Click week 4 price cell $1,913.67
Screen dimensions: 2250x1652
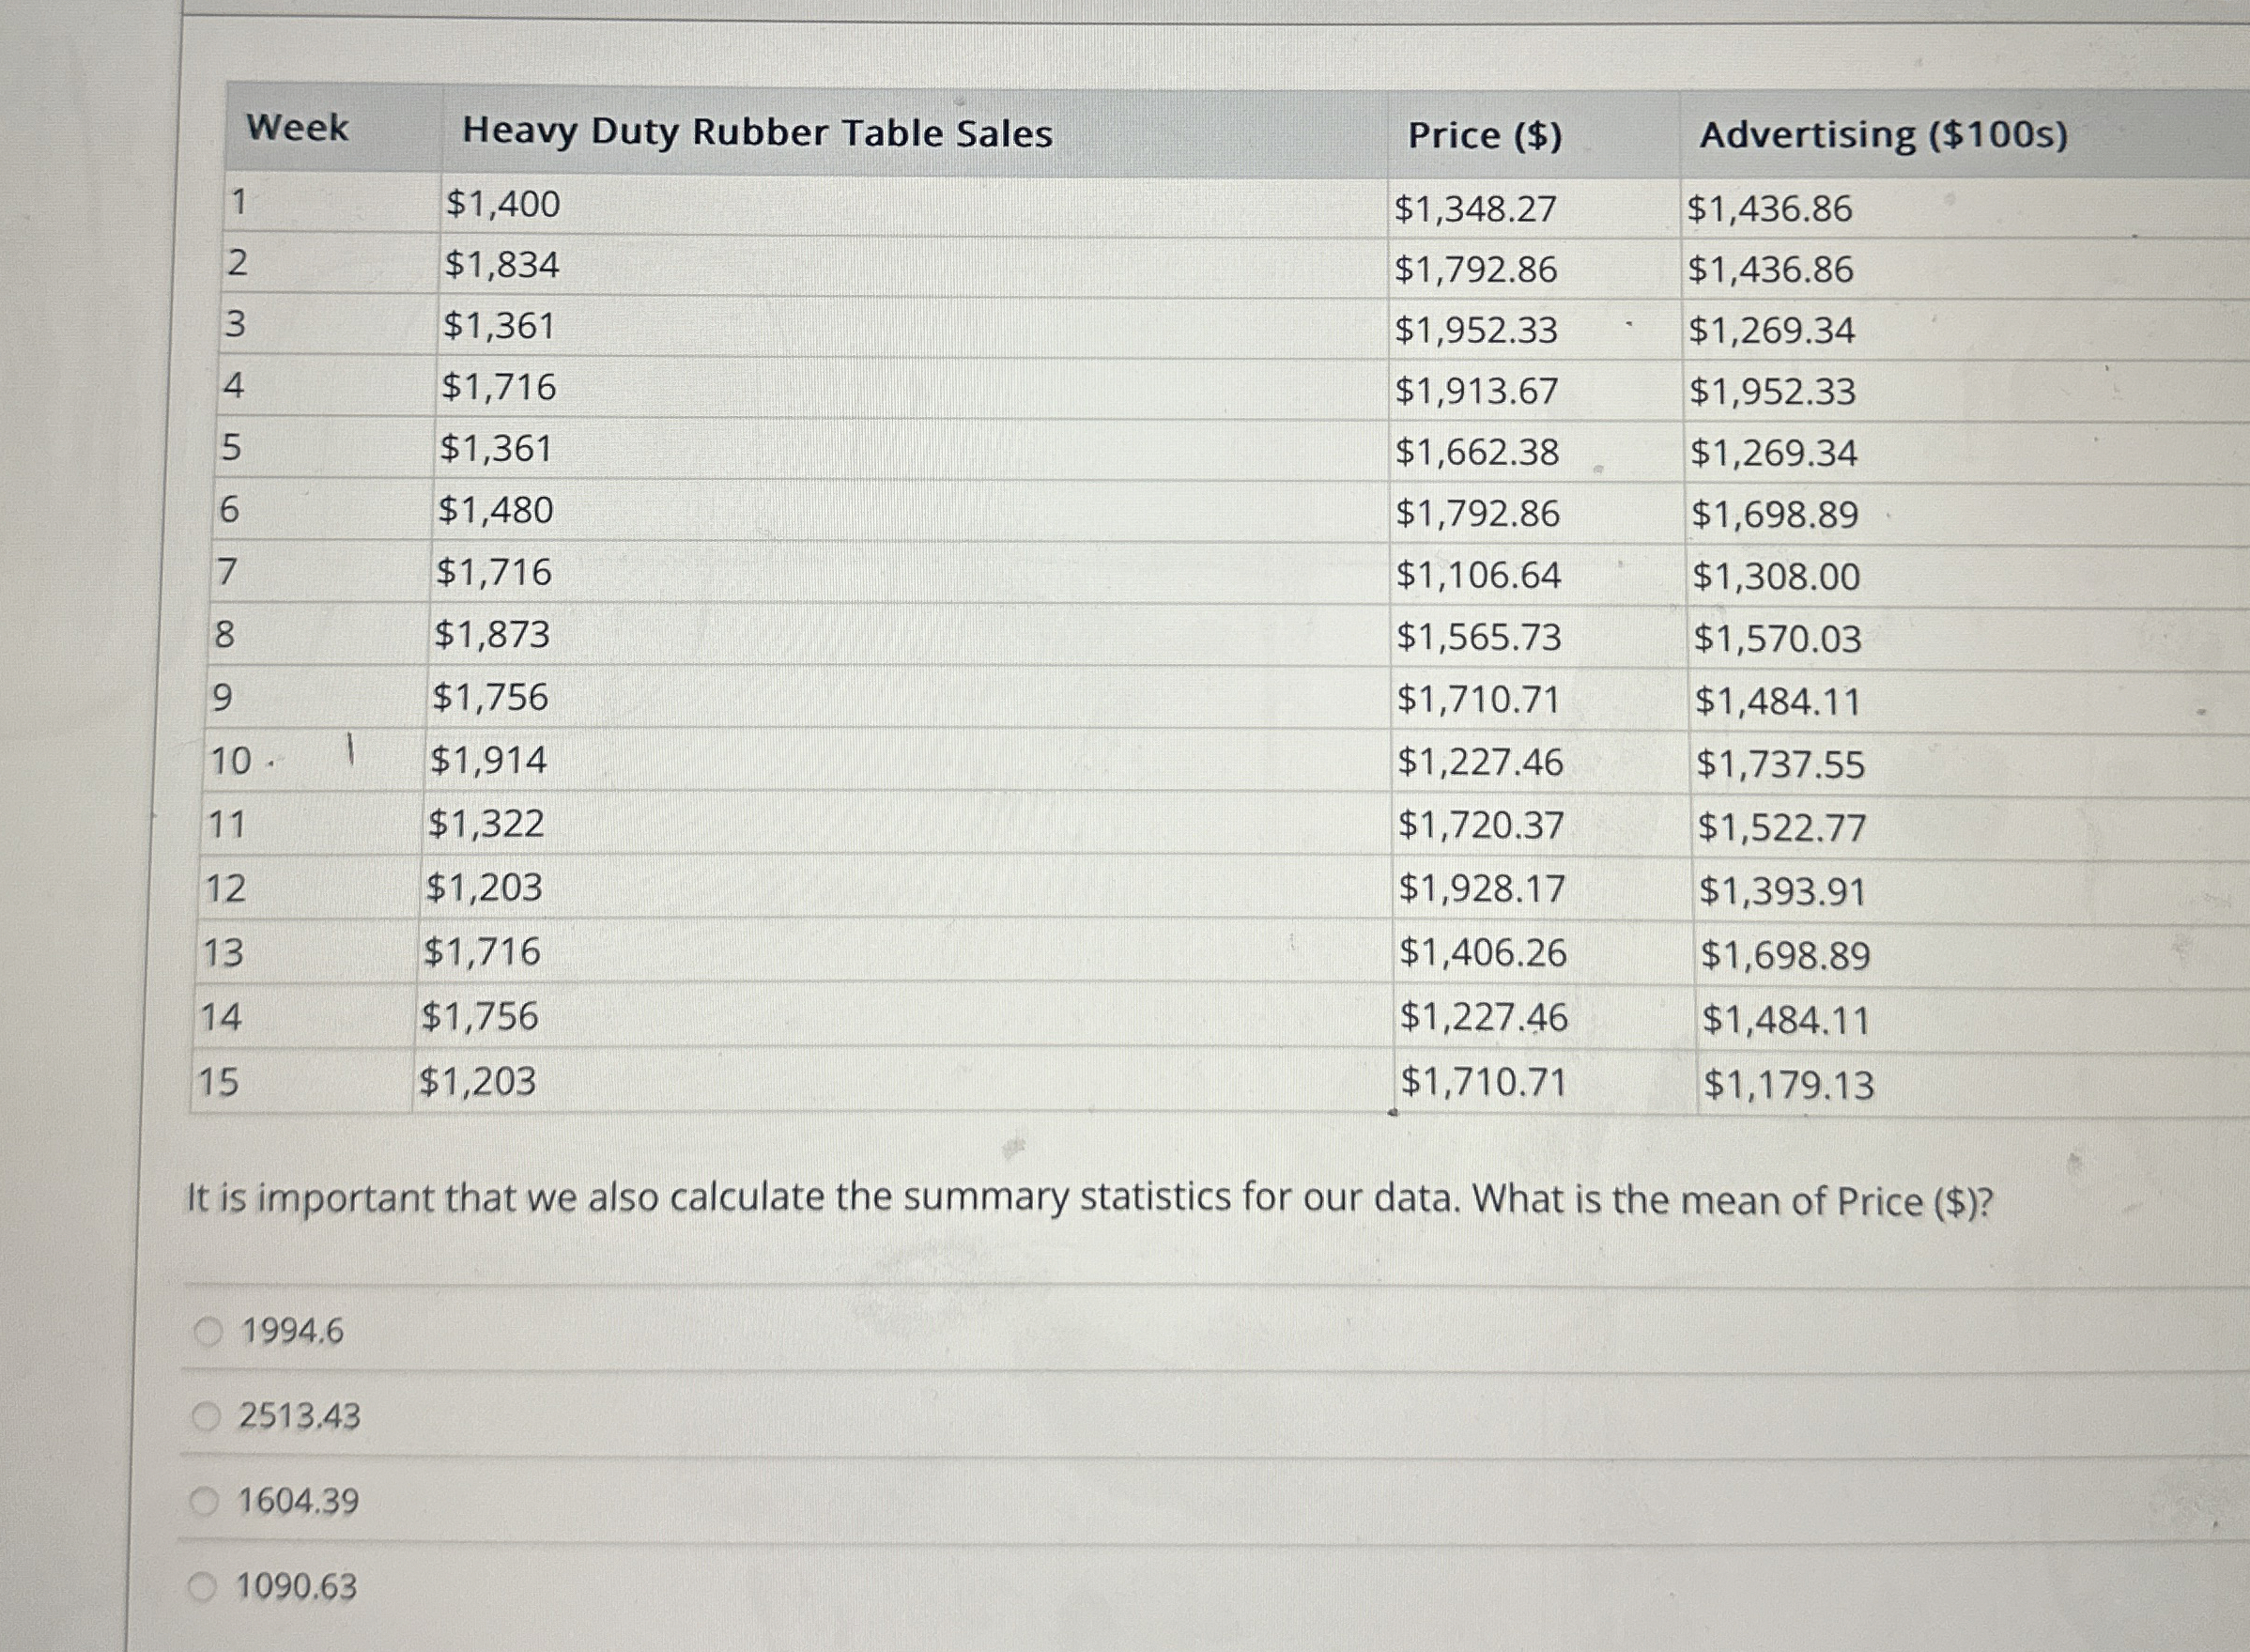(1477, 391)
